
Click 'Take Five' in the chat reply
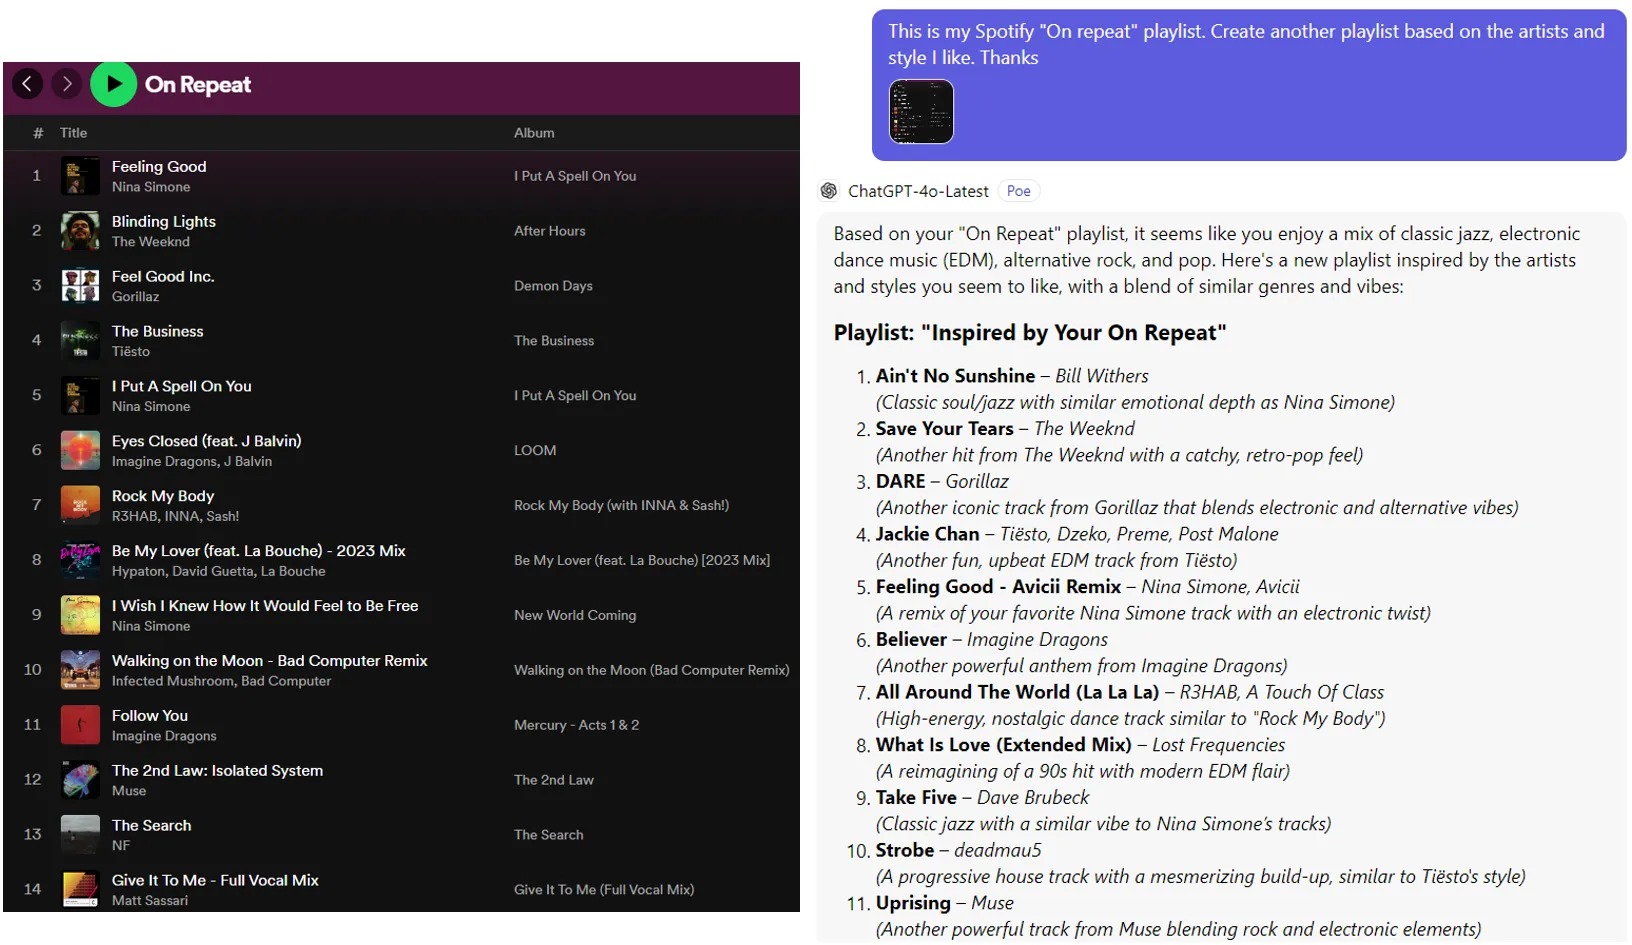(x=916, y=798)
